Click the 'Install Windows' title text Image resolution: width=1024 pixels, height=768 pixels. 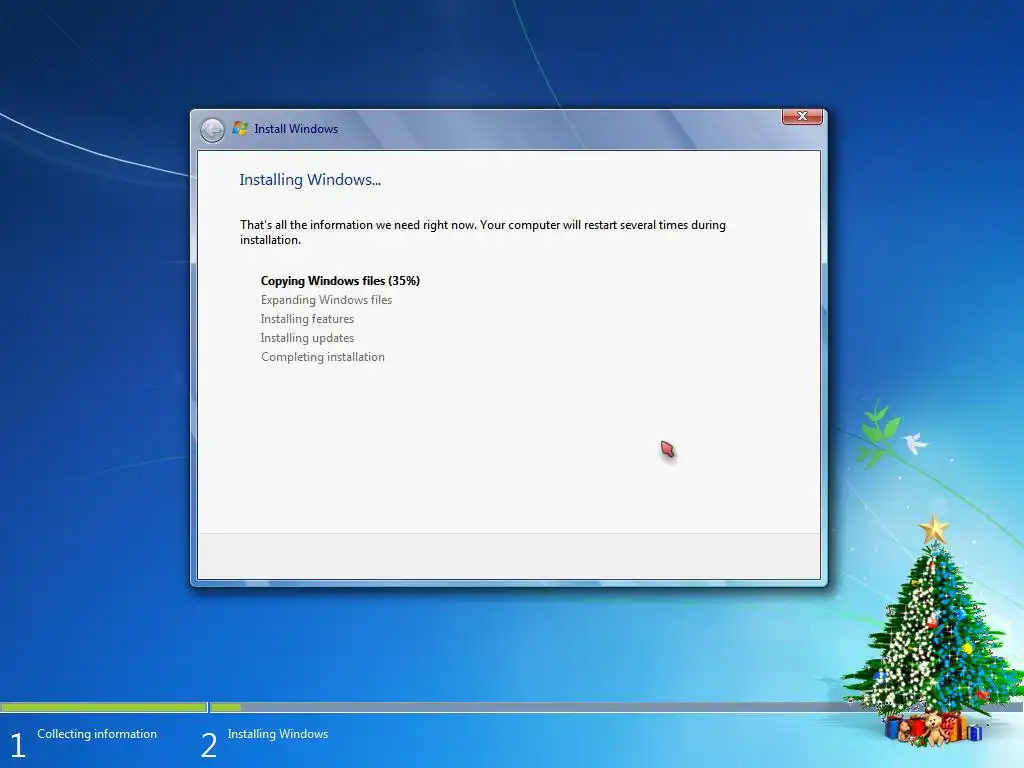(296, 129)
